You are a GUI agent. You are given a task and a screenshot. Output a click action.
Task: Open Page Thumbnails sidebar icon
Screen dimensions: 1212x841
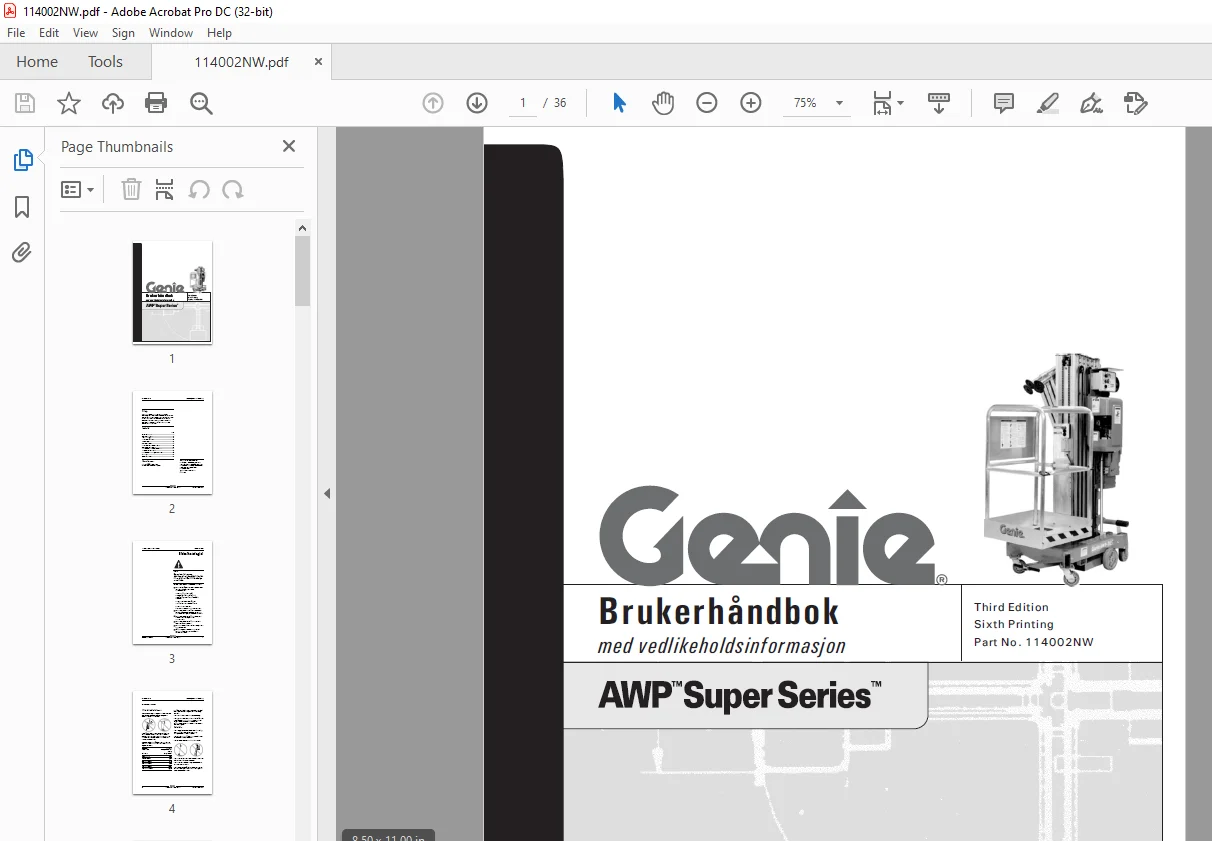(x=22, y=160)
